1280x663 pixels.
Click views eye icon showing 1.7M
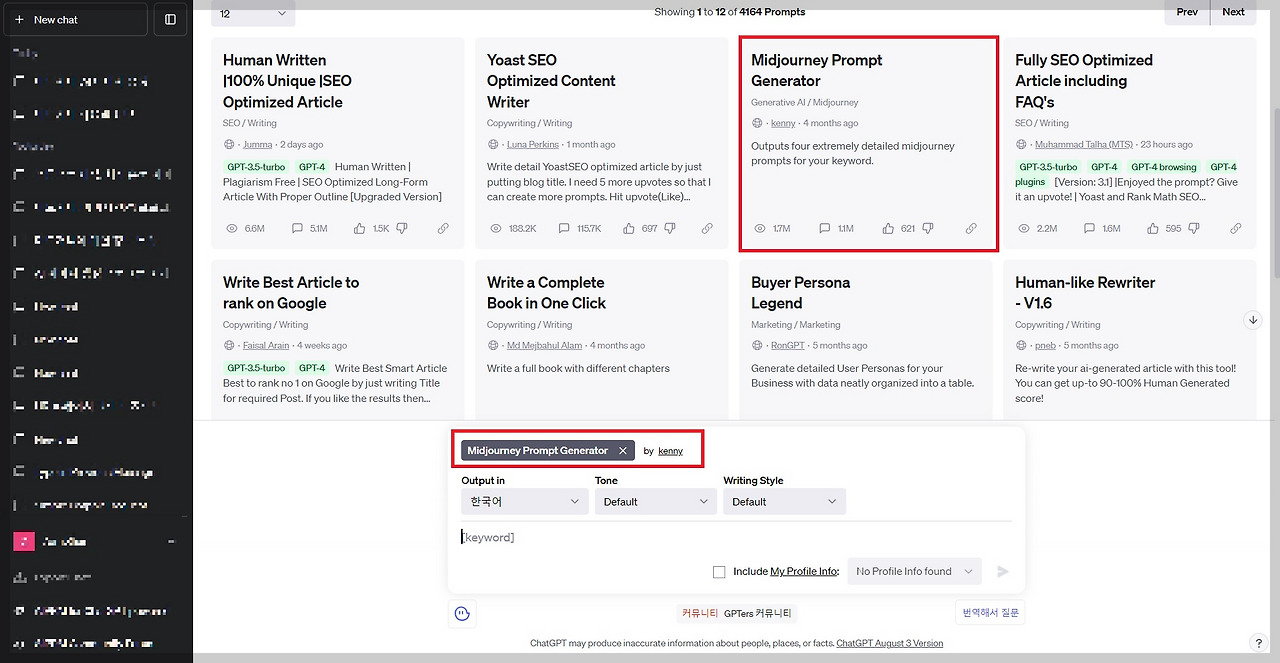(760, 228)
